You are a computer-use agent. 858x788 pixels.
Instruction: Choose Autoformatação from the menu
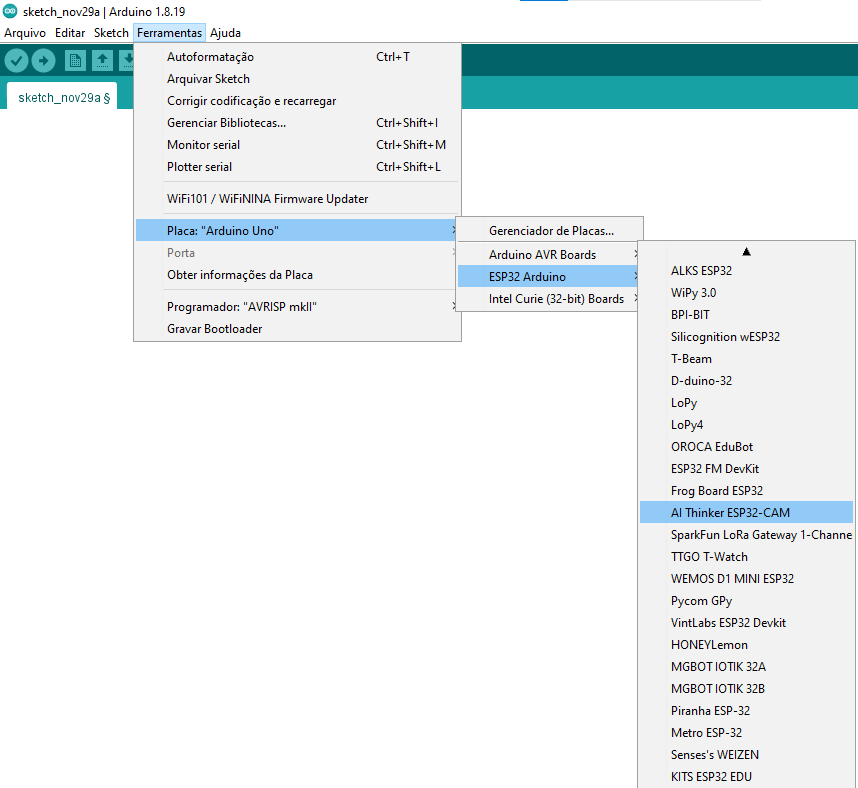click(297, 57)
